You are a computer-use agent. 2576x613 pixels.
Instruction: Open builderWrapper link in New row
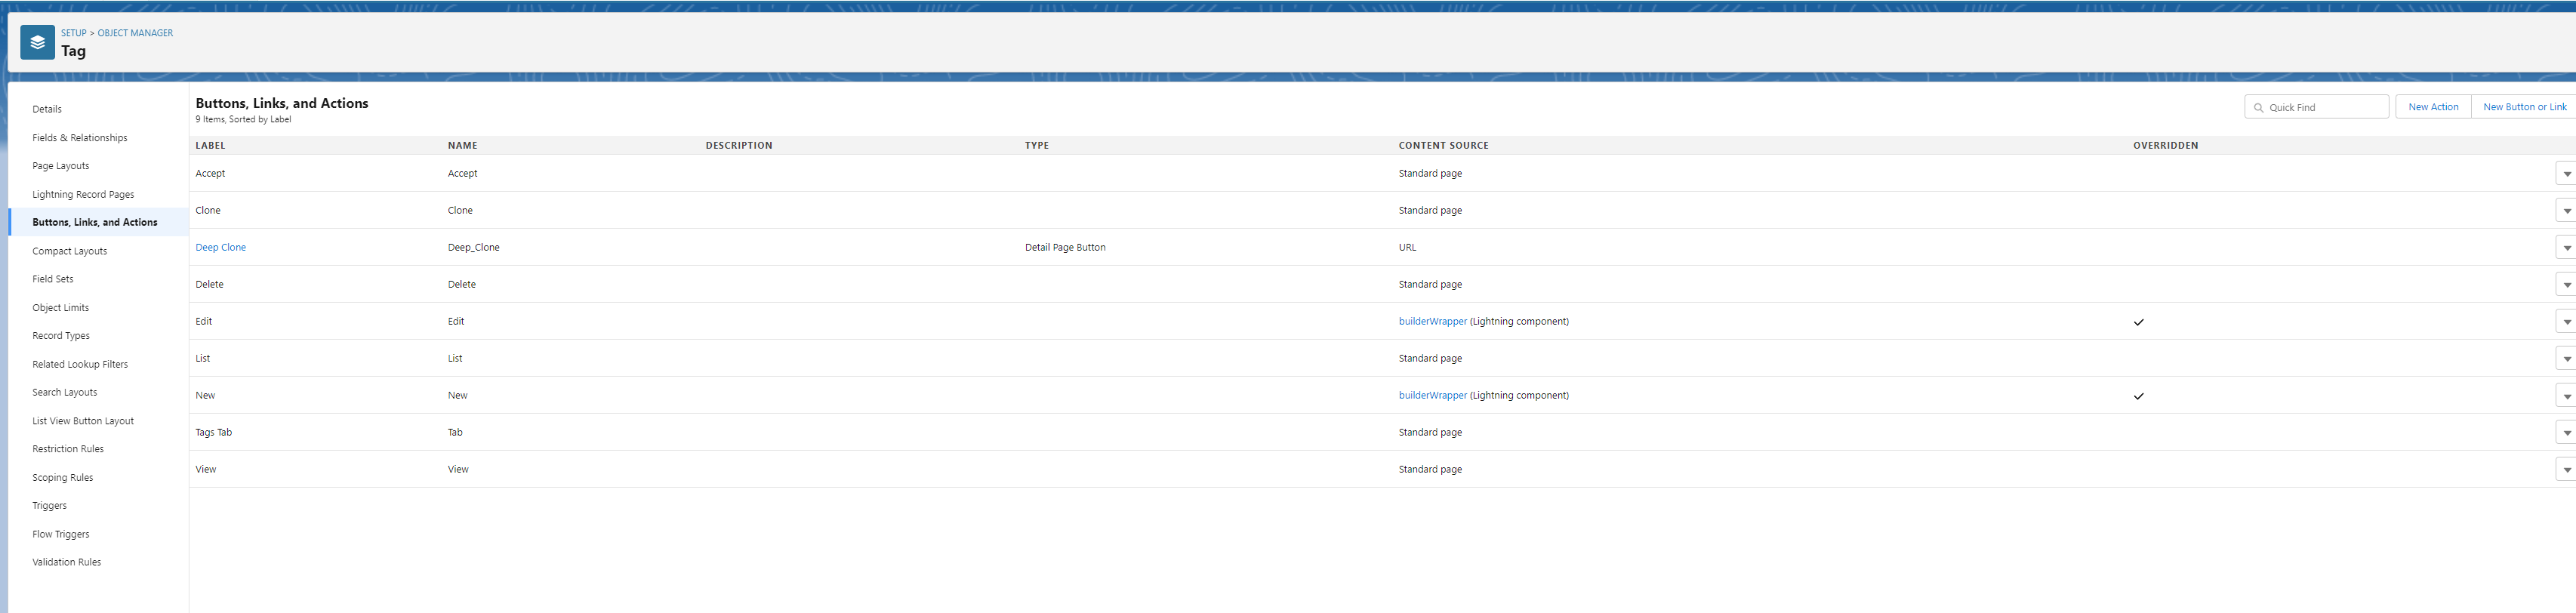(x=1432, y=396)
